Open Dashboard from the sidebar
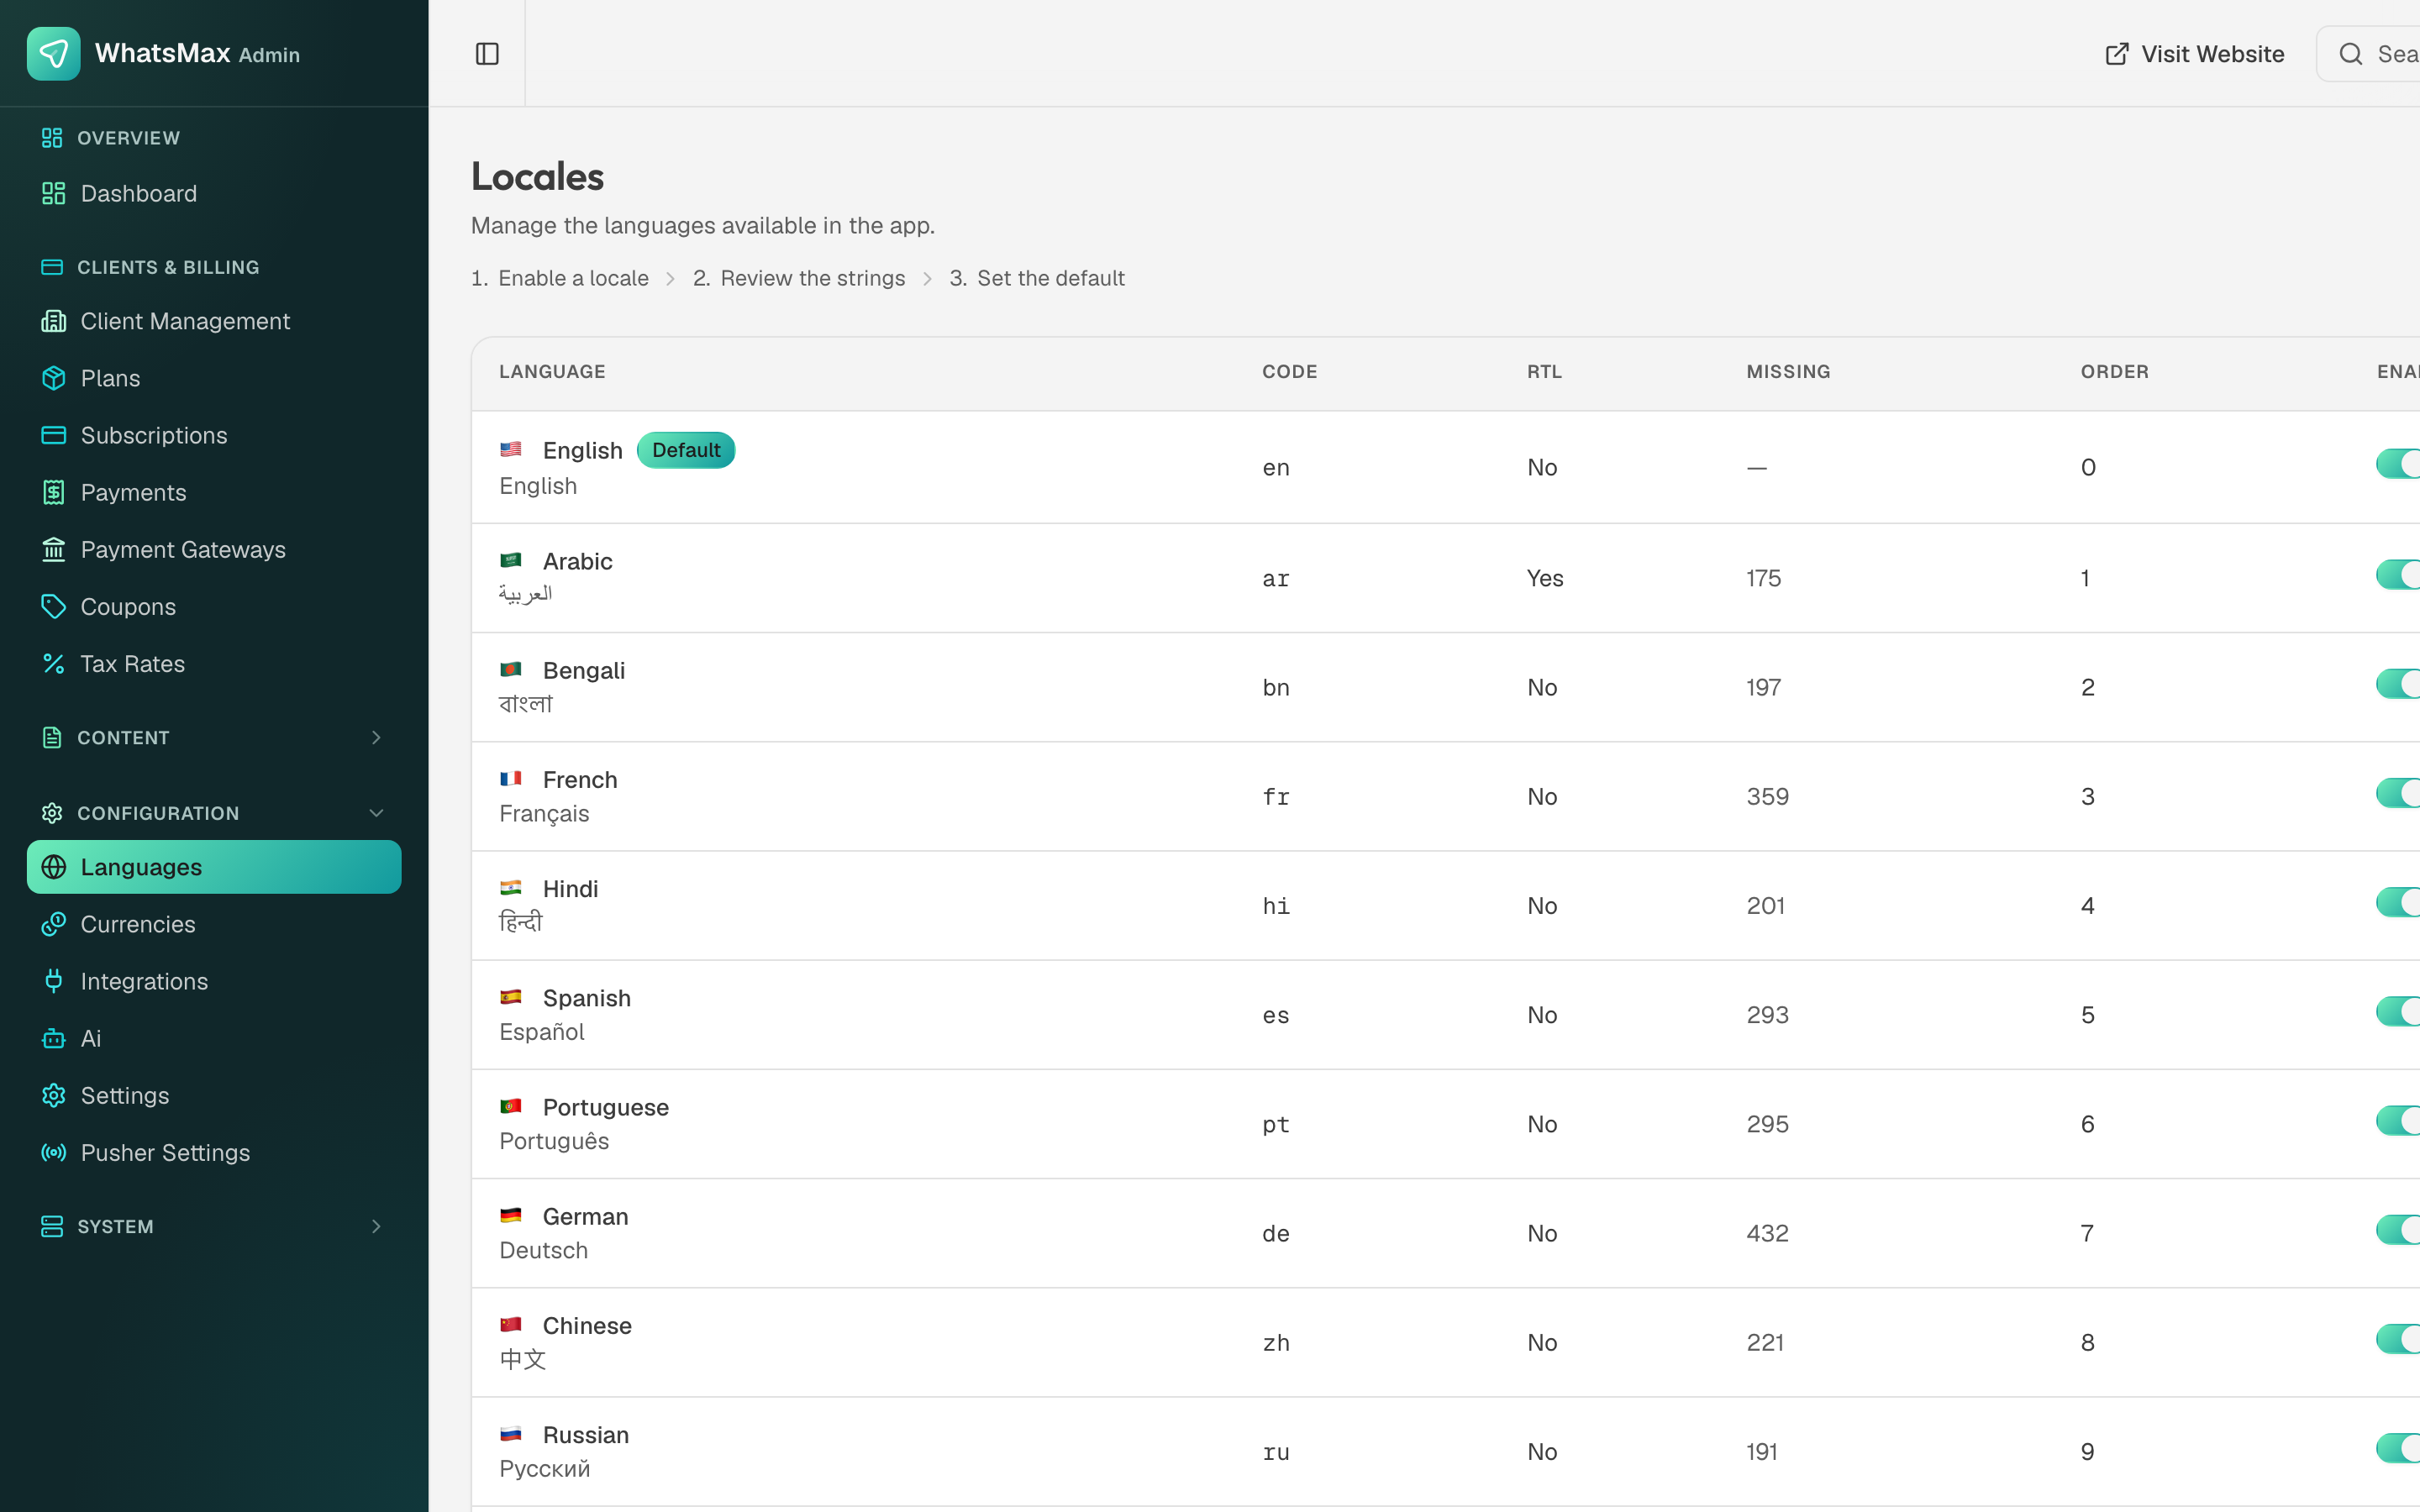 click(x=214, y=193)
